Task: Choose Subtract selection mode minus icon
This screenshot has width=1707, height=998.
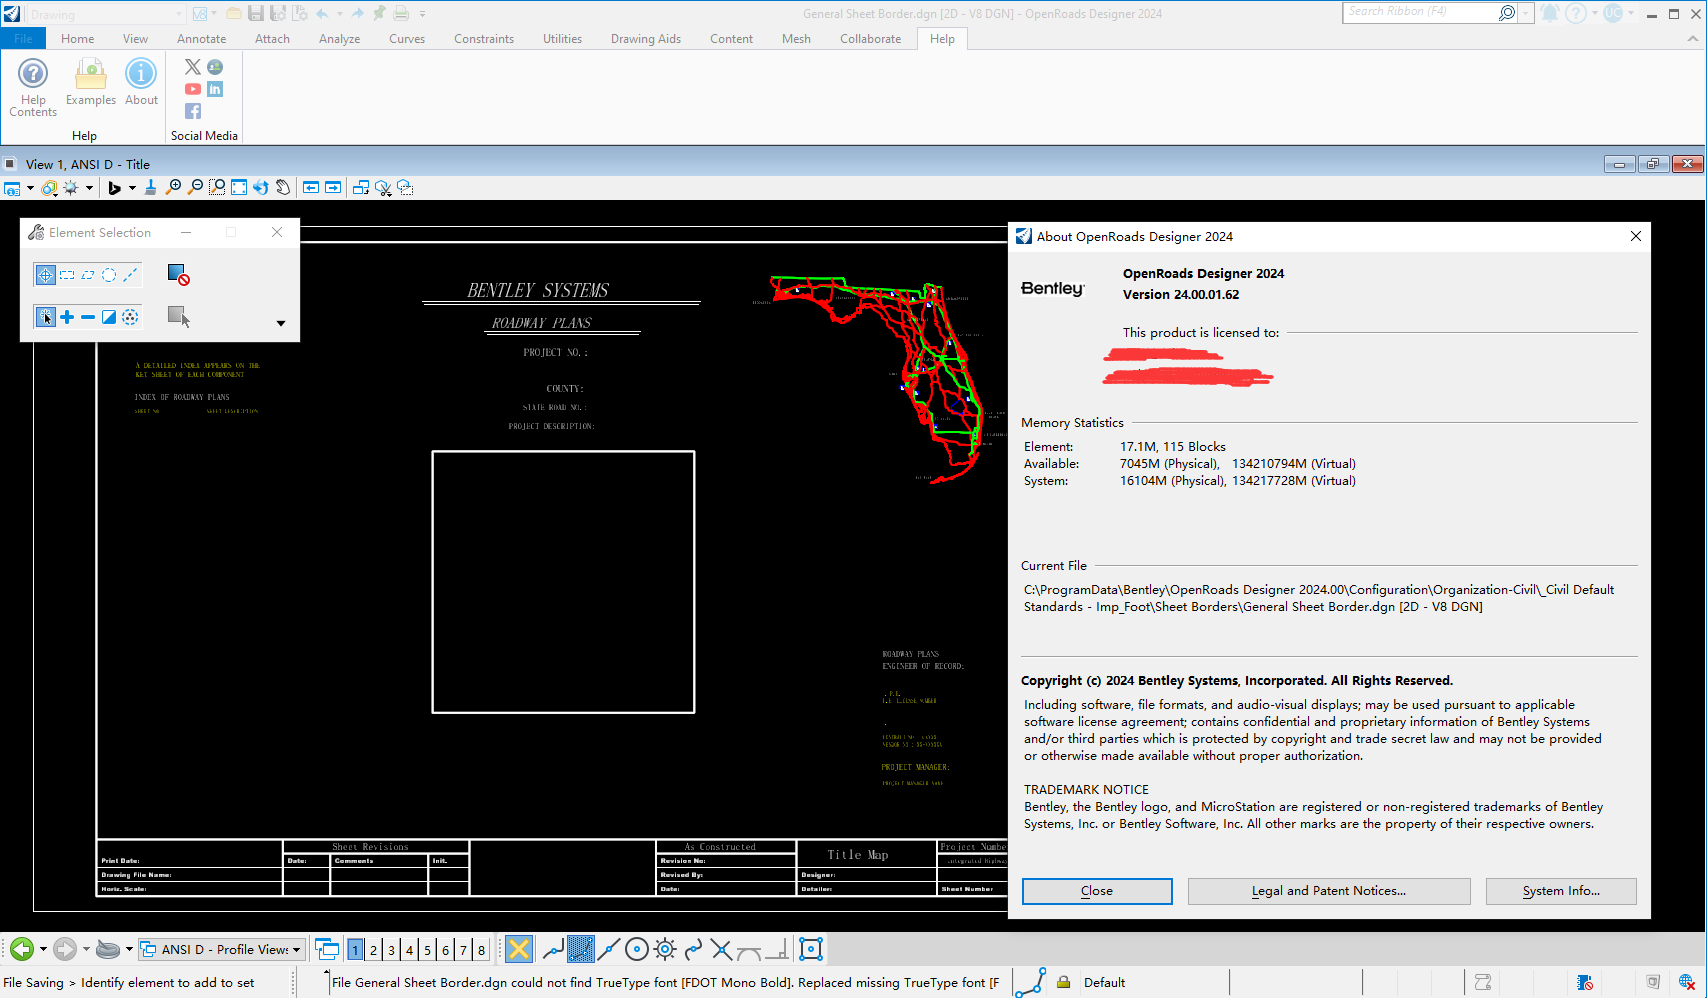Action: pos(88,317)
